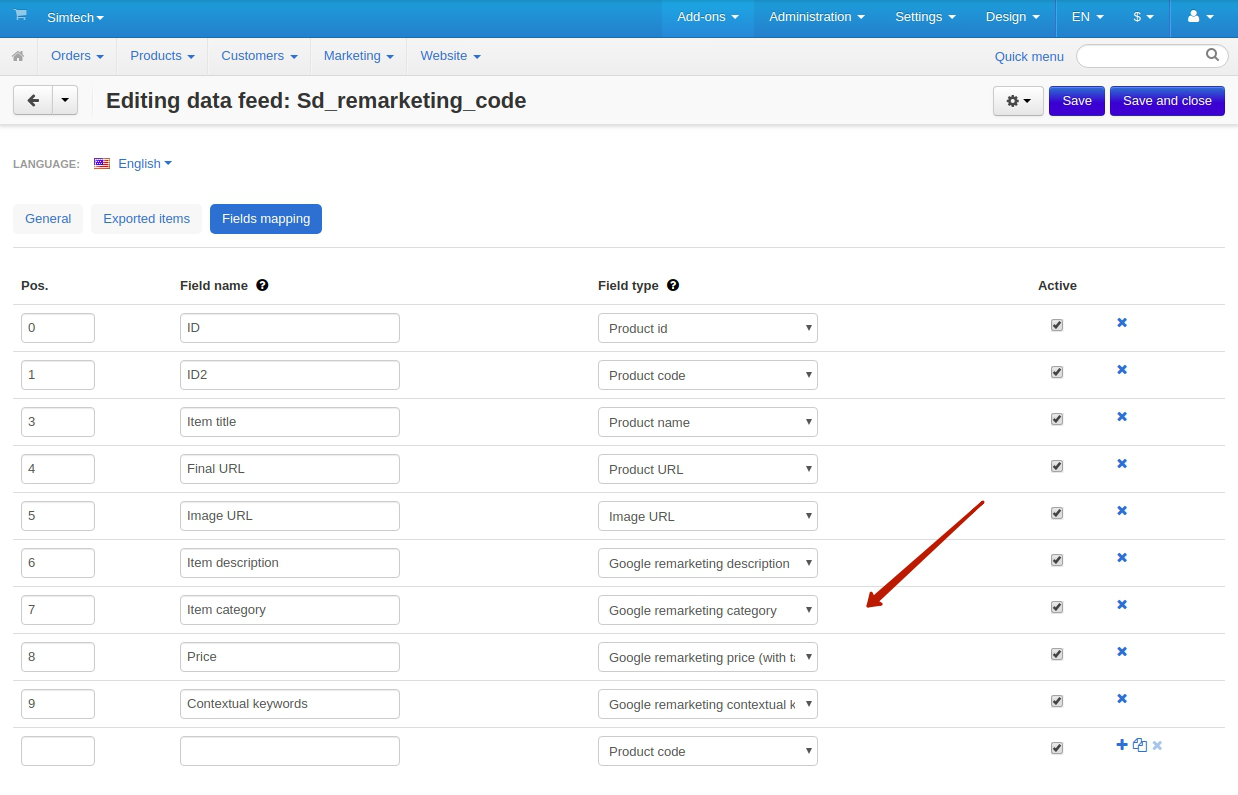Switch to the Exported items tab

click(147, 219)
